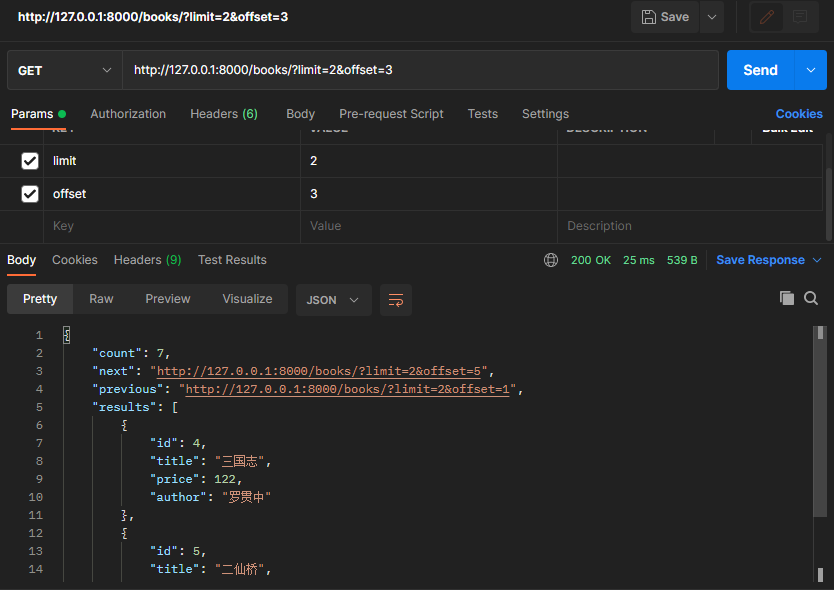834x590 pixels.
Task: Search the response with the magnifier icon
Action: [811, 298]
